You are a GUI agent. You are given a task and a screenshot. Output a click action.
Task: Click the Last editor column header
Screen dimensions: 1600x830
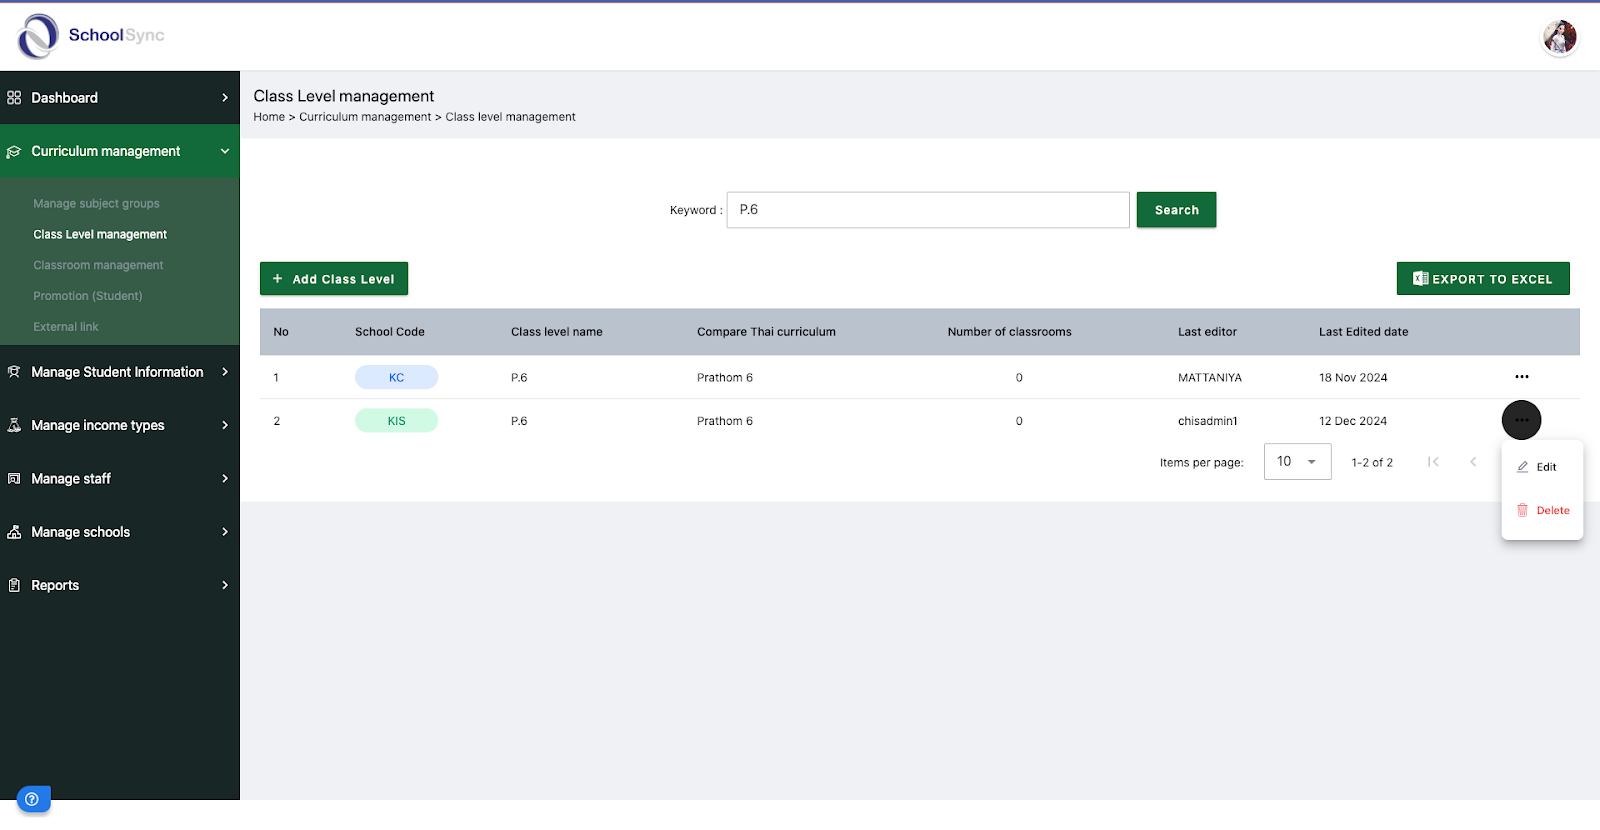1207,332
